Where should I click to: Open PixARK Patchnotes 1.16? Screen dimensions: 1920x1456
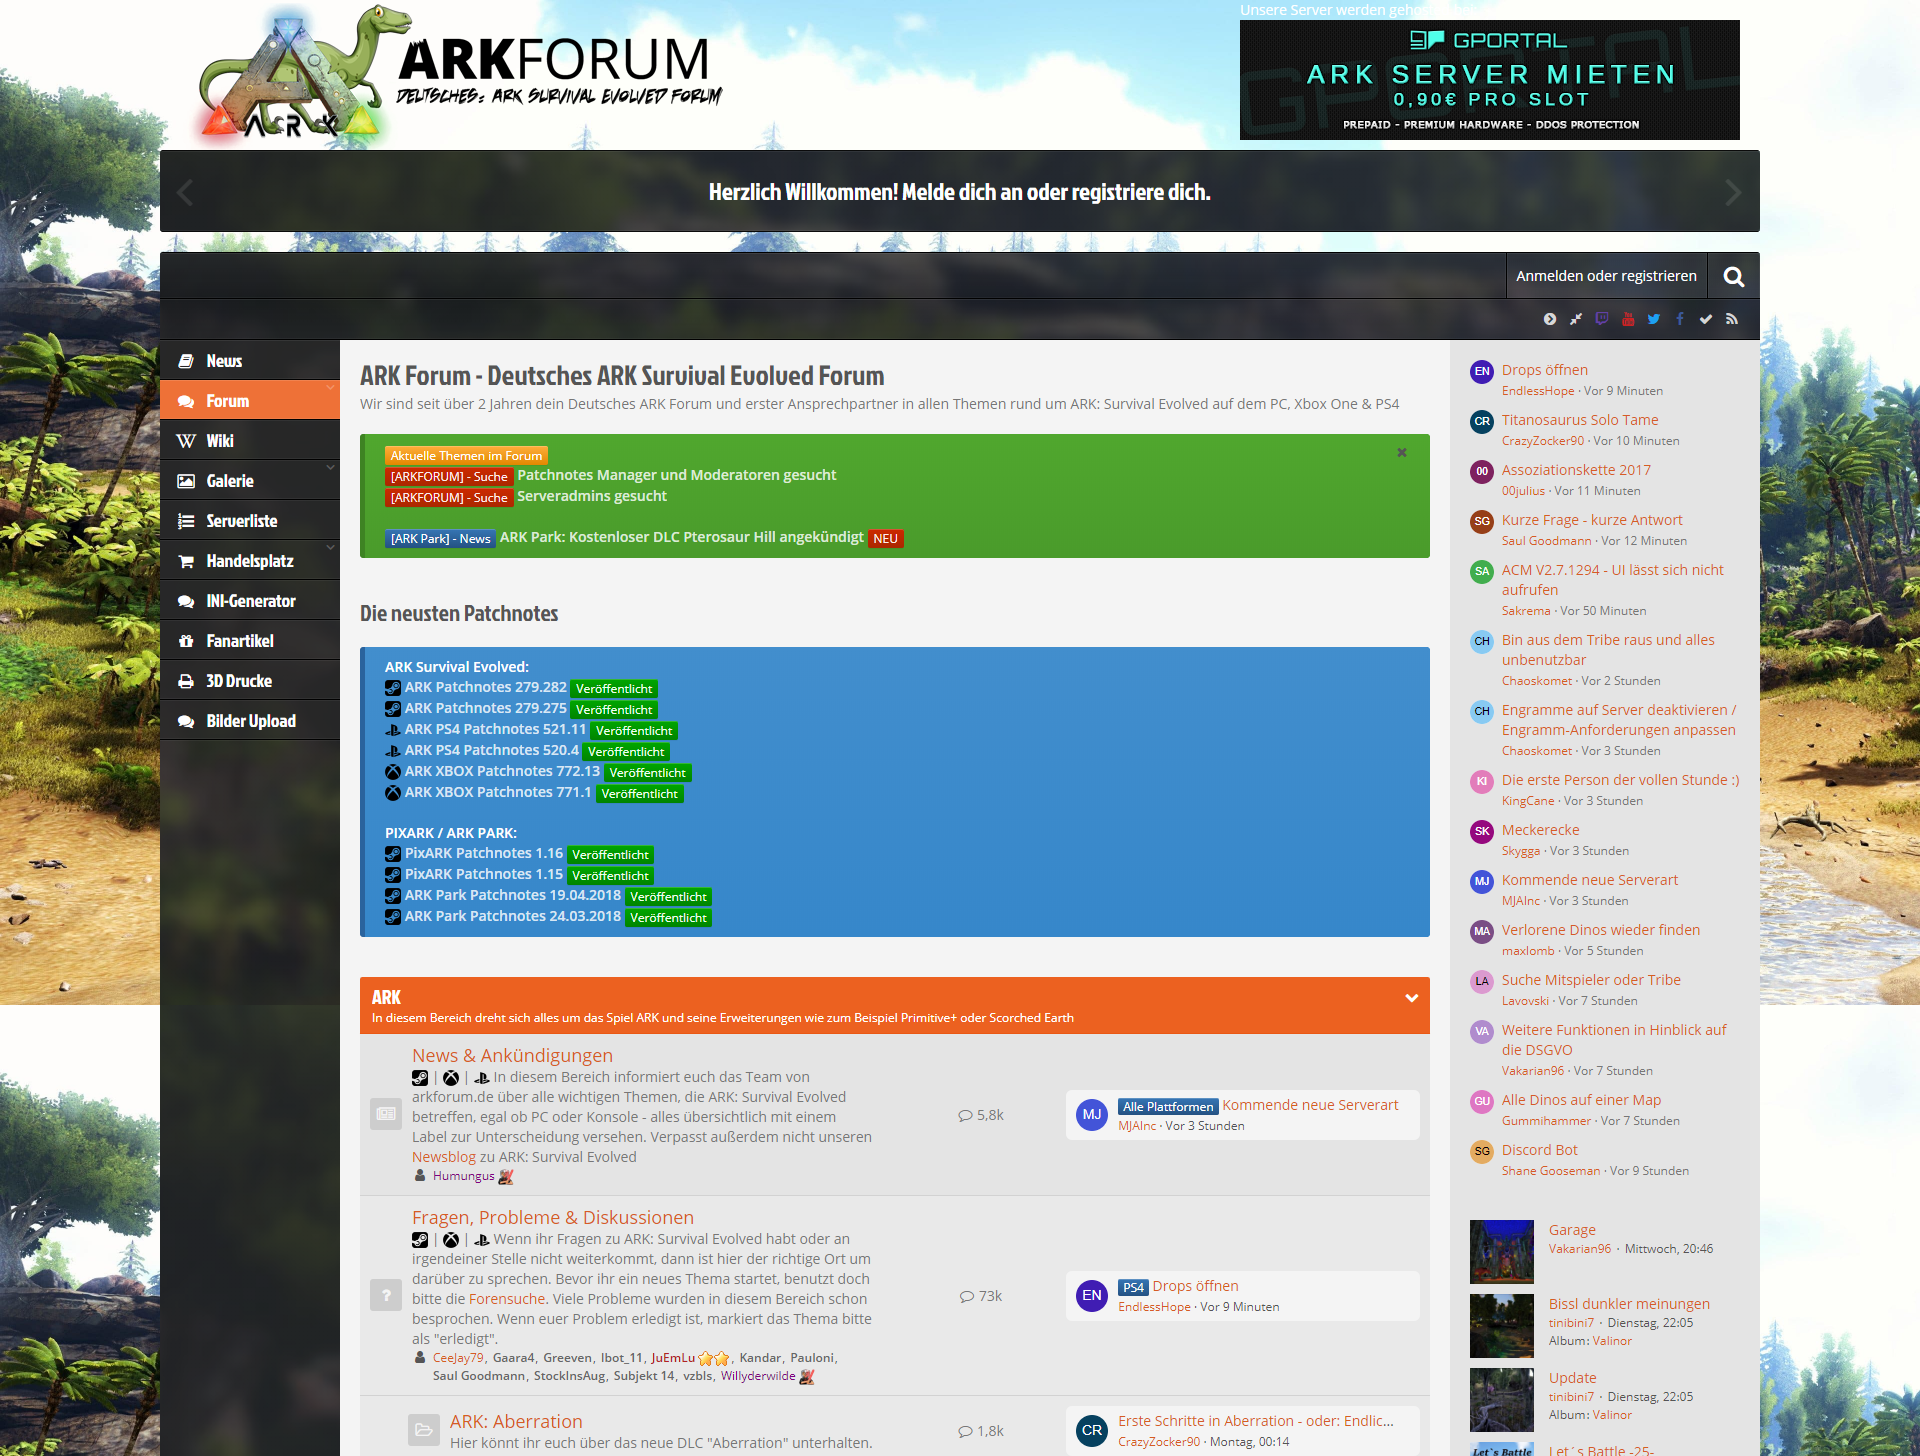(484, 853)
